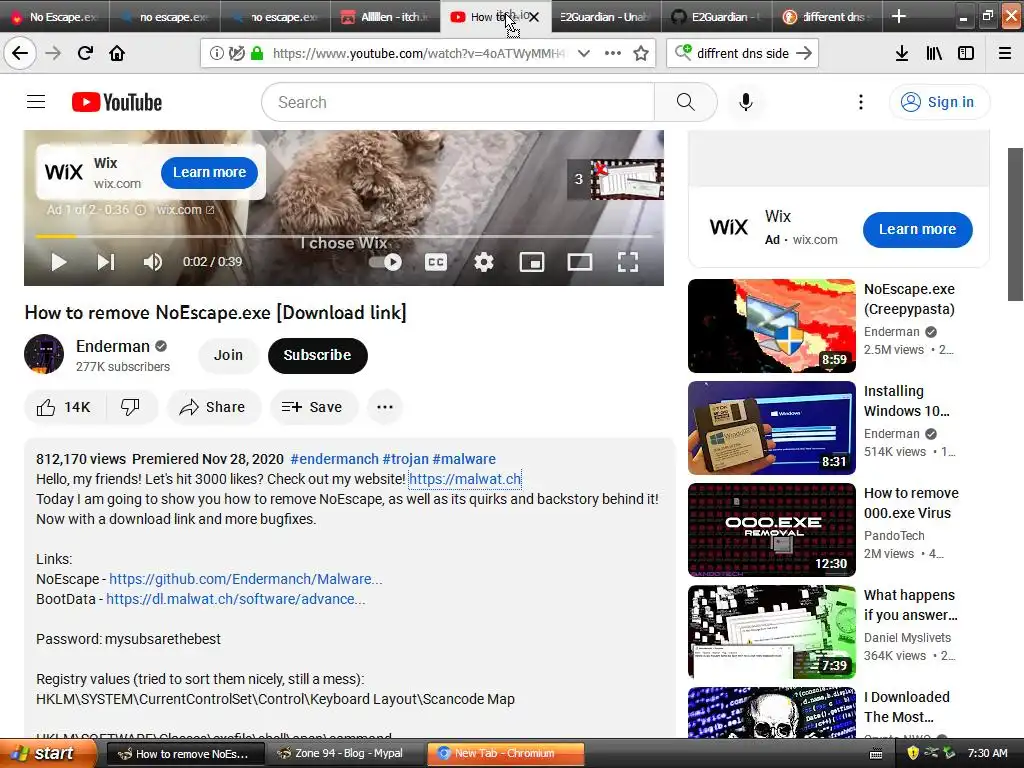Start voice search with microphone icon

pyautogui.click(x=746, y=102)
